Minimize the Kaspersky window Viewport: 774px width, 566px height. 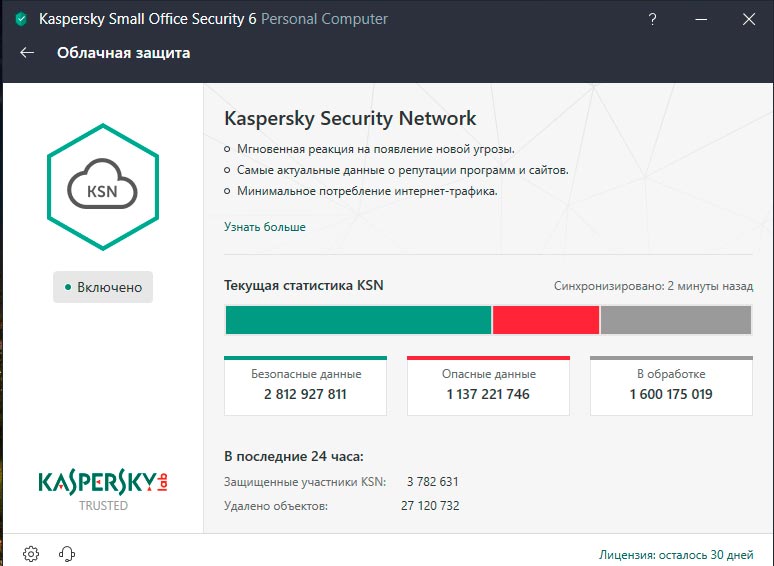pyautogui.click(x=701, y=19)
